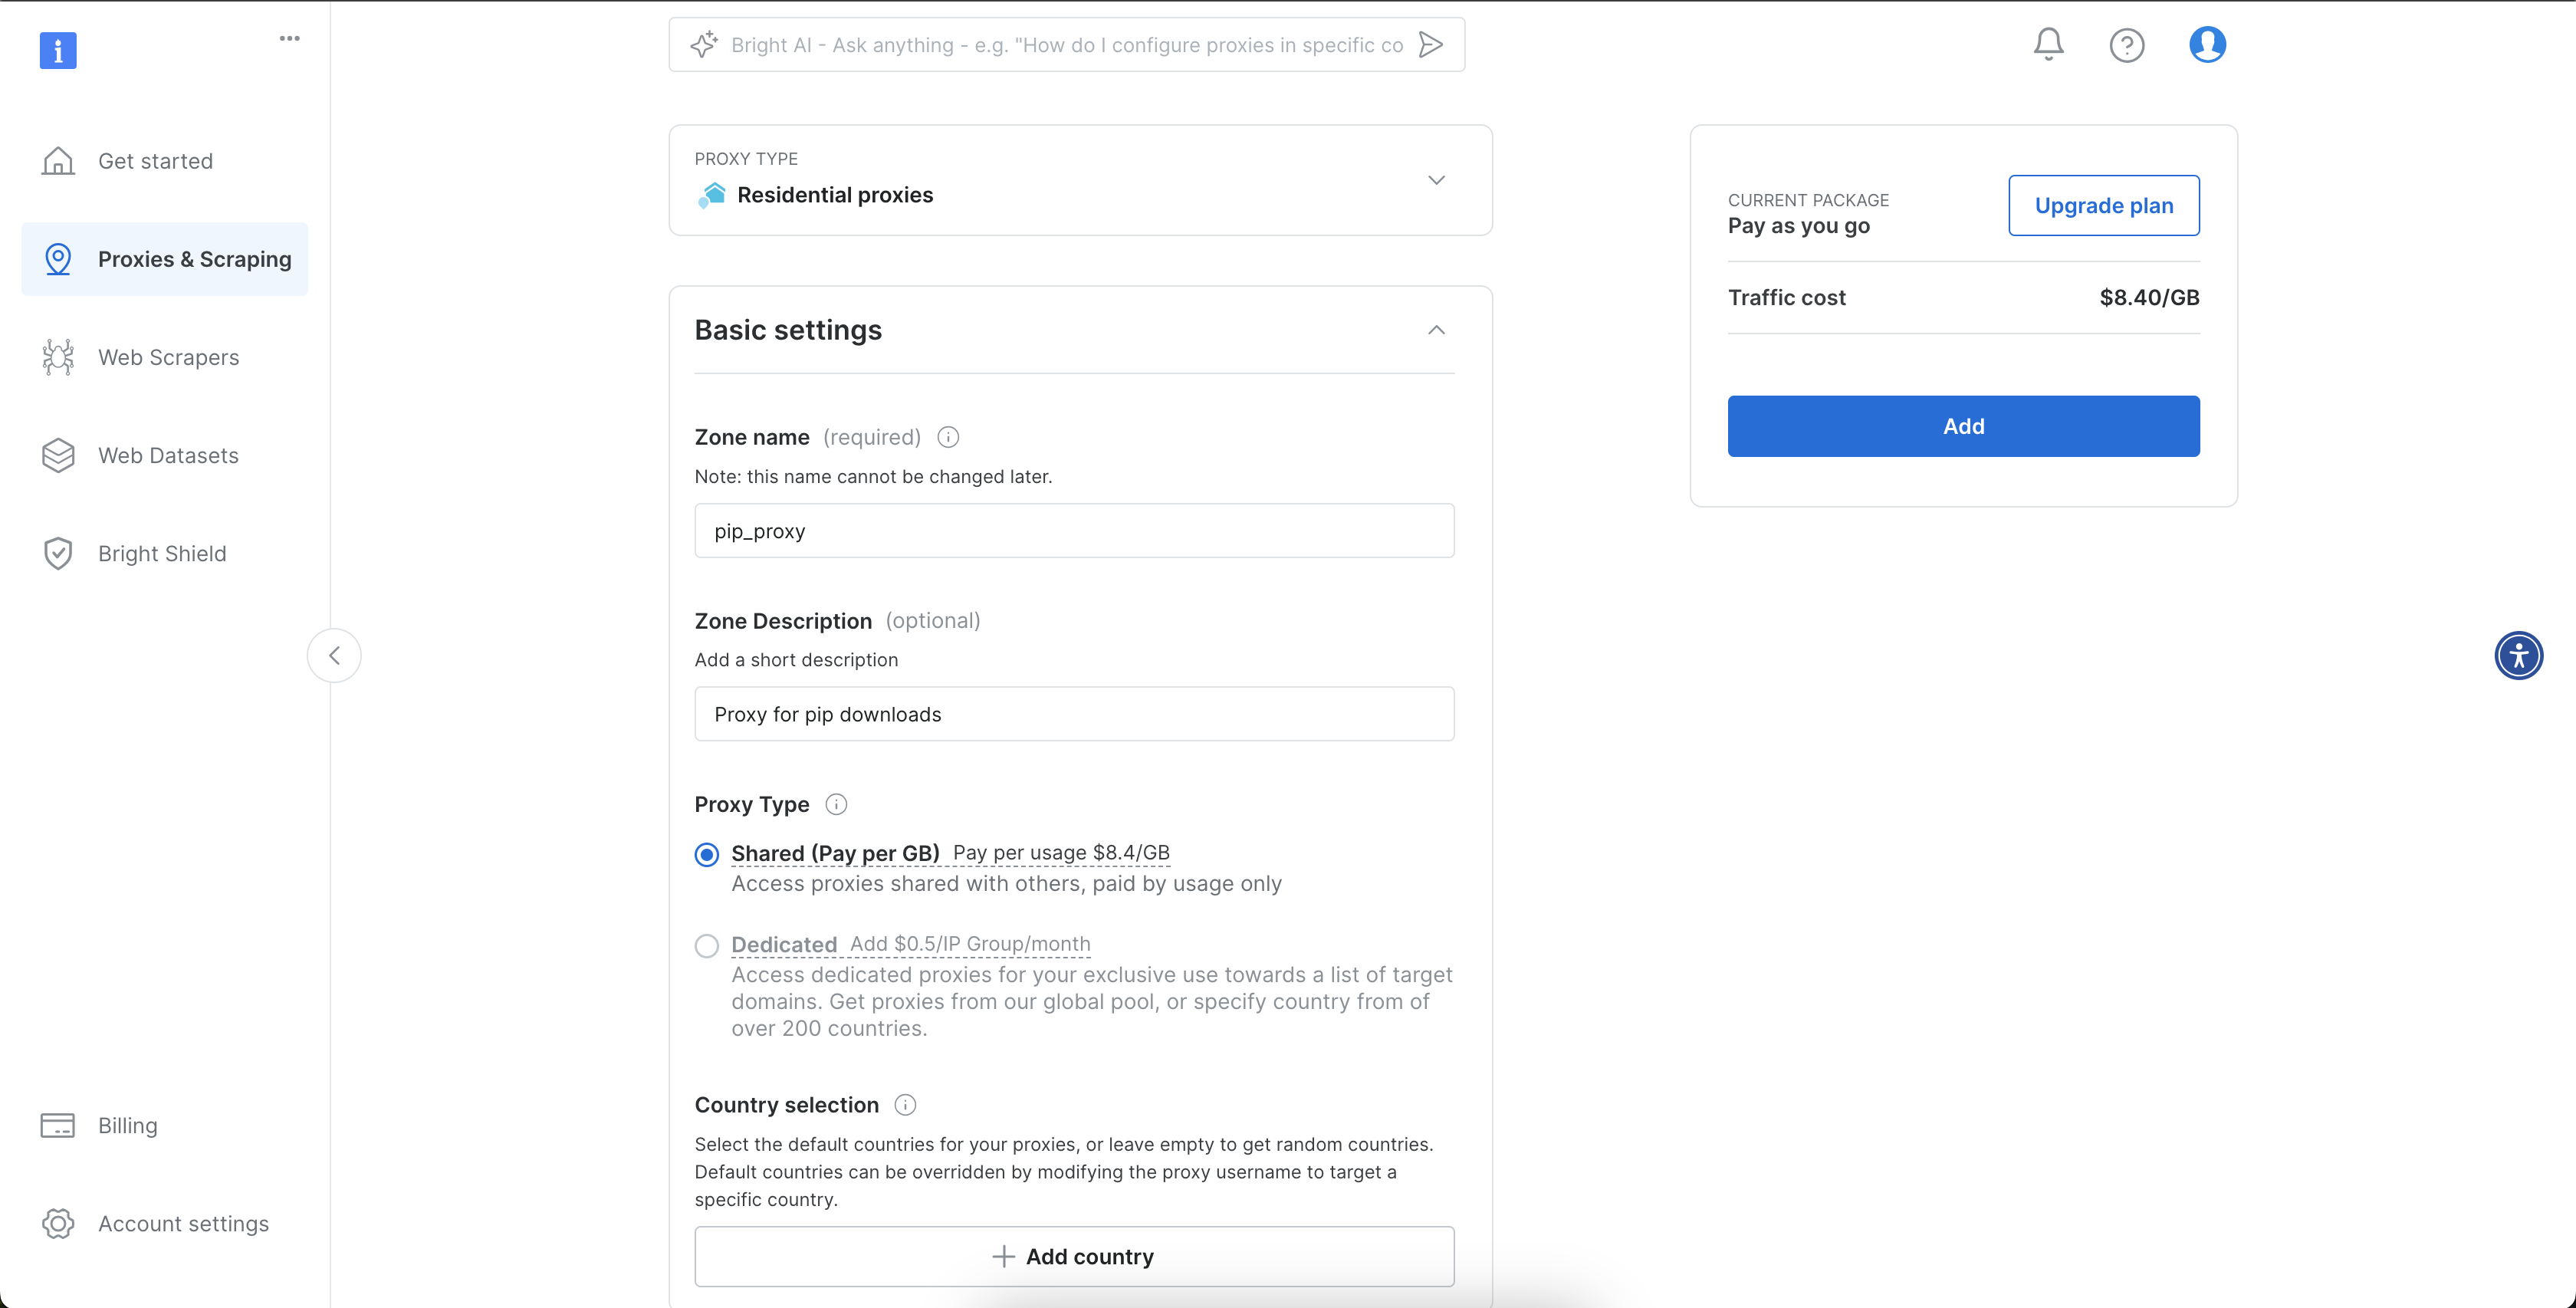This screenshot has height=1308, width=2576.
Task: Click the Upgrade plan button
Action: click(2103, 206)
